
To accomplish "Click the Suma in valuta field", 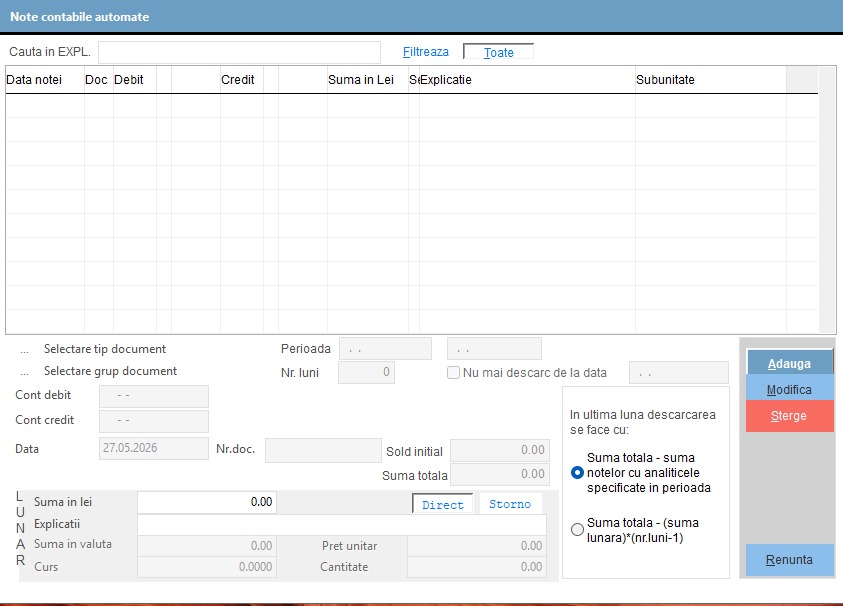I will 207,546.
